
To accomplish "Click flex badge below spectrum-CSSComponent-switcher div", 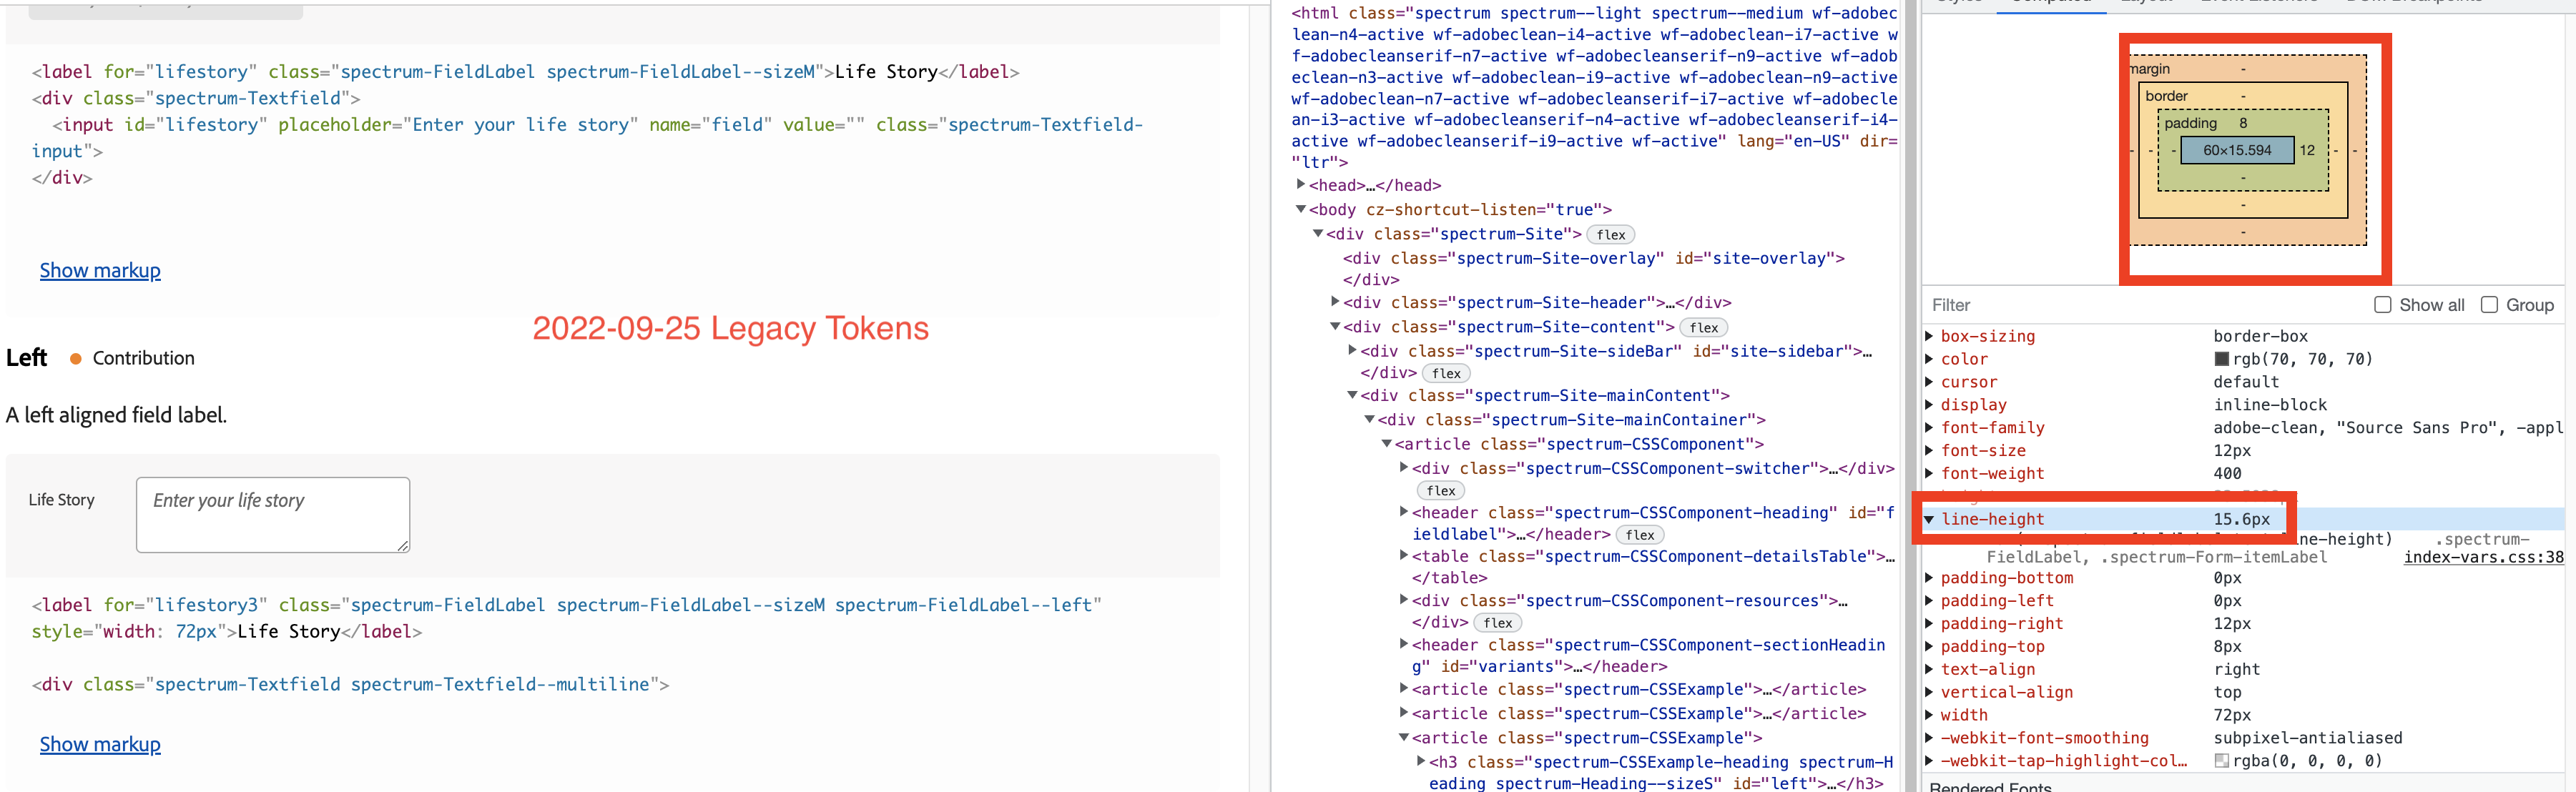I will click(1440, 491).
